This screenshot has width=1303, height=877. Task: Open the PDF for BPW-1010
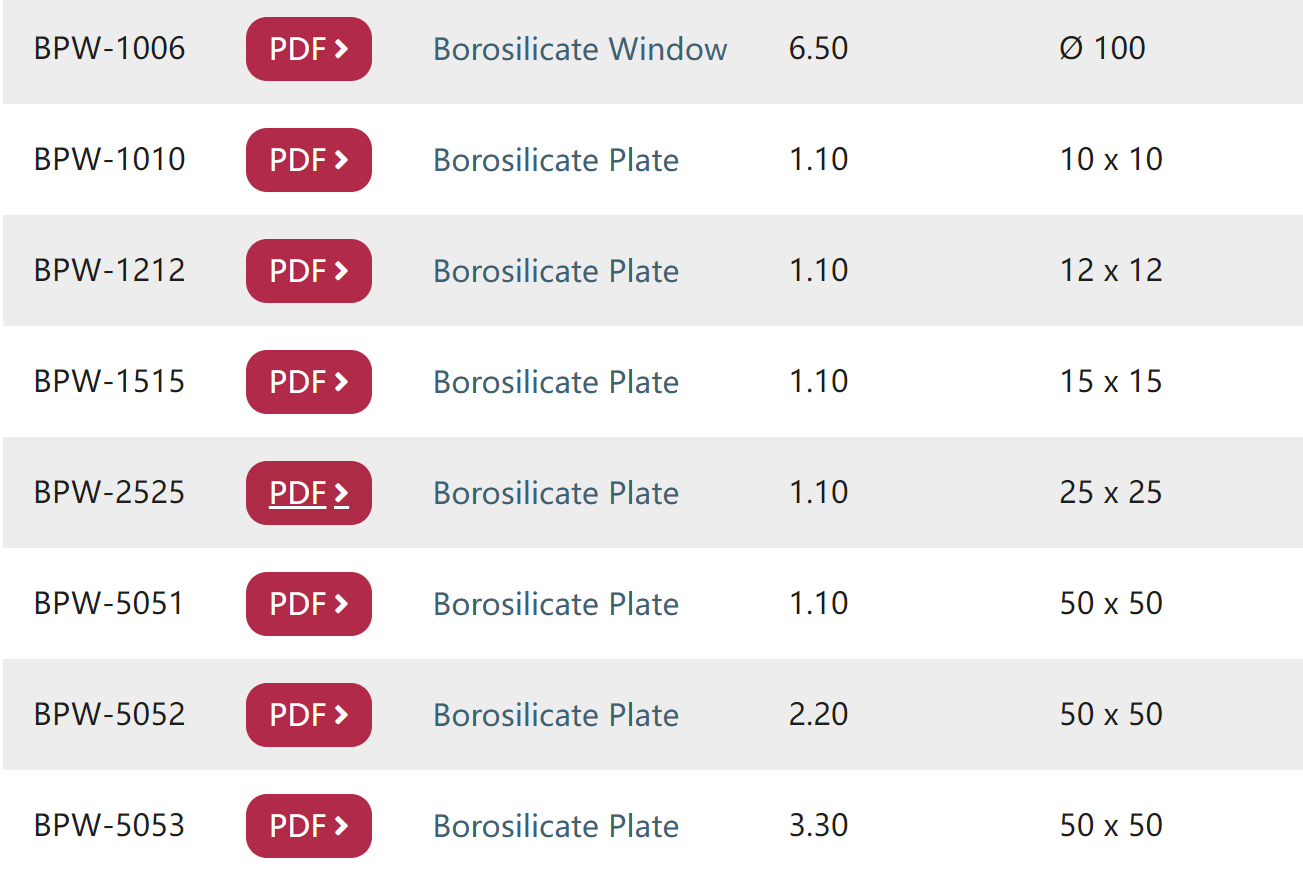pyautogui.click(x=309, y=160)
